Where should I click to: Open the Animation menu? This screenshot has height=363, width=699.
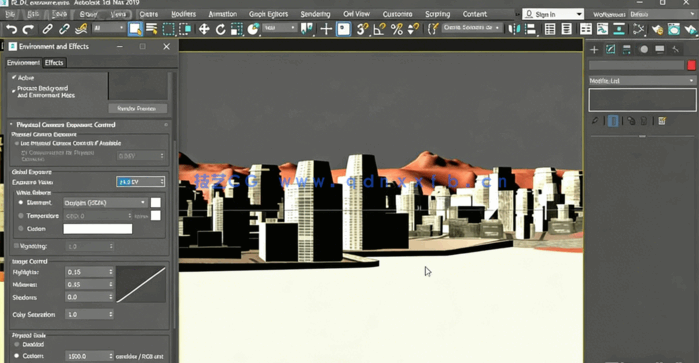pyautogui.click(x=222, y=14)
